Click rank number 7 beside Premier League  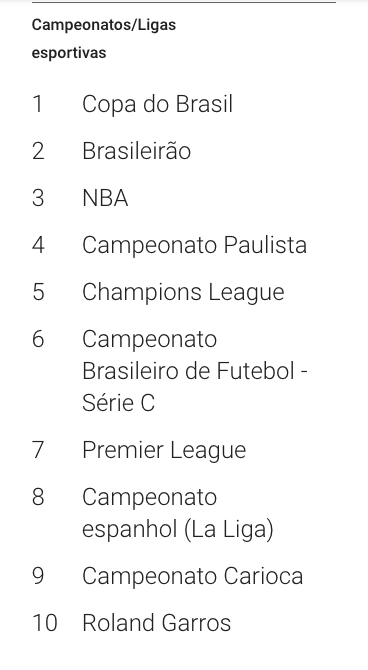[x=38, y=450]
